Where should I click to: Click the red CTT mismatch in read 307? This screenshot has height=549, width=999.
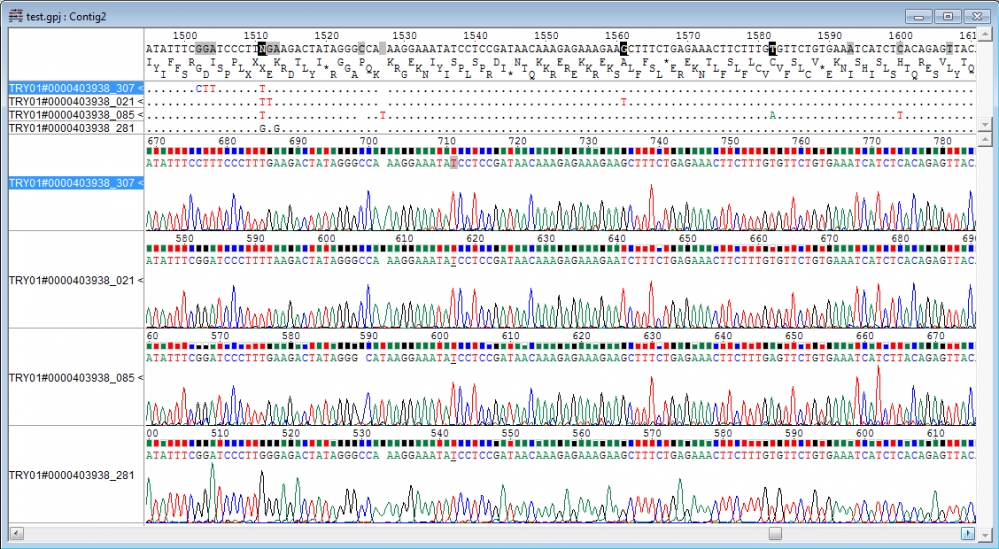[206, 89]
